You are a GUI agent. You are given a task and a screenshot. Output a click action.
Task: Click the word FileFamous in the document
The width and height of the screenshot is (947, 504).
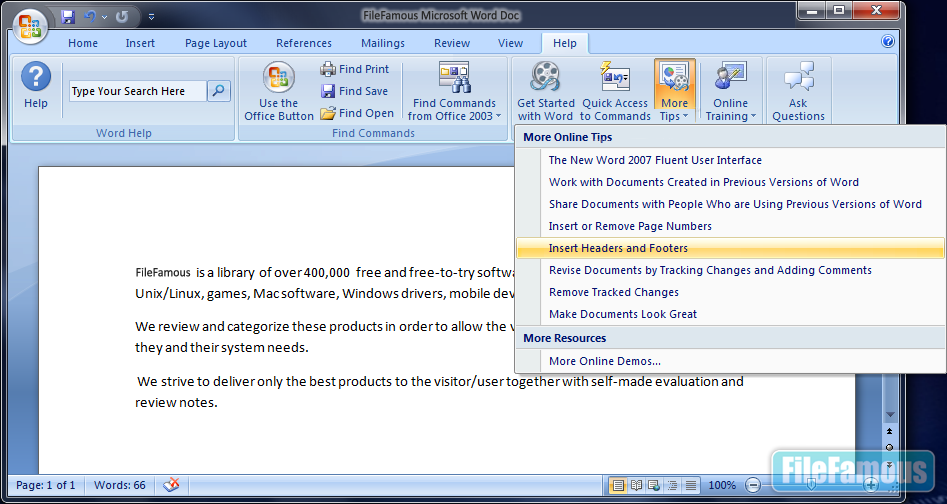162,272
